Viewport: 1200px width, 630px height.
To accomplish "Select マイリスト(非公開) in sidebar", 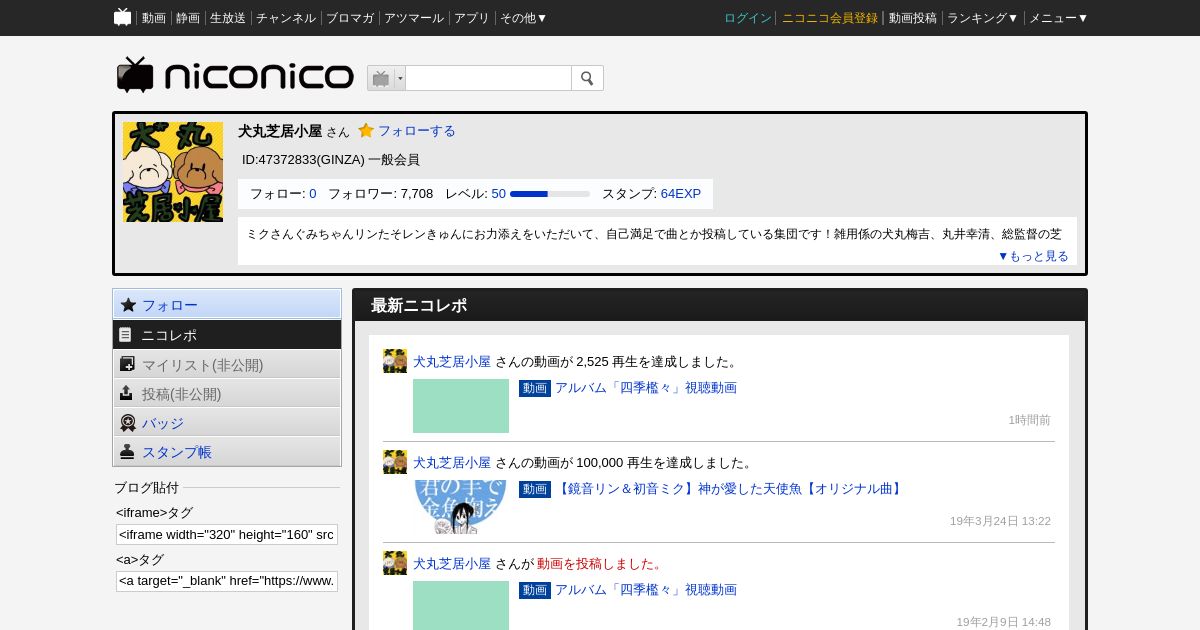I will coord(227,364).
